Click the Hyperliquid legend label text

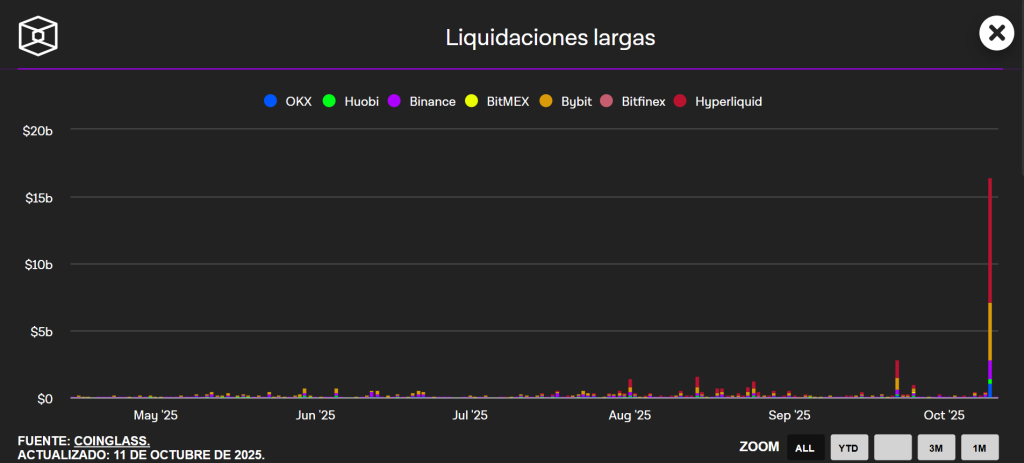[x=728, y=101]
